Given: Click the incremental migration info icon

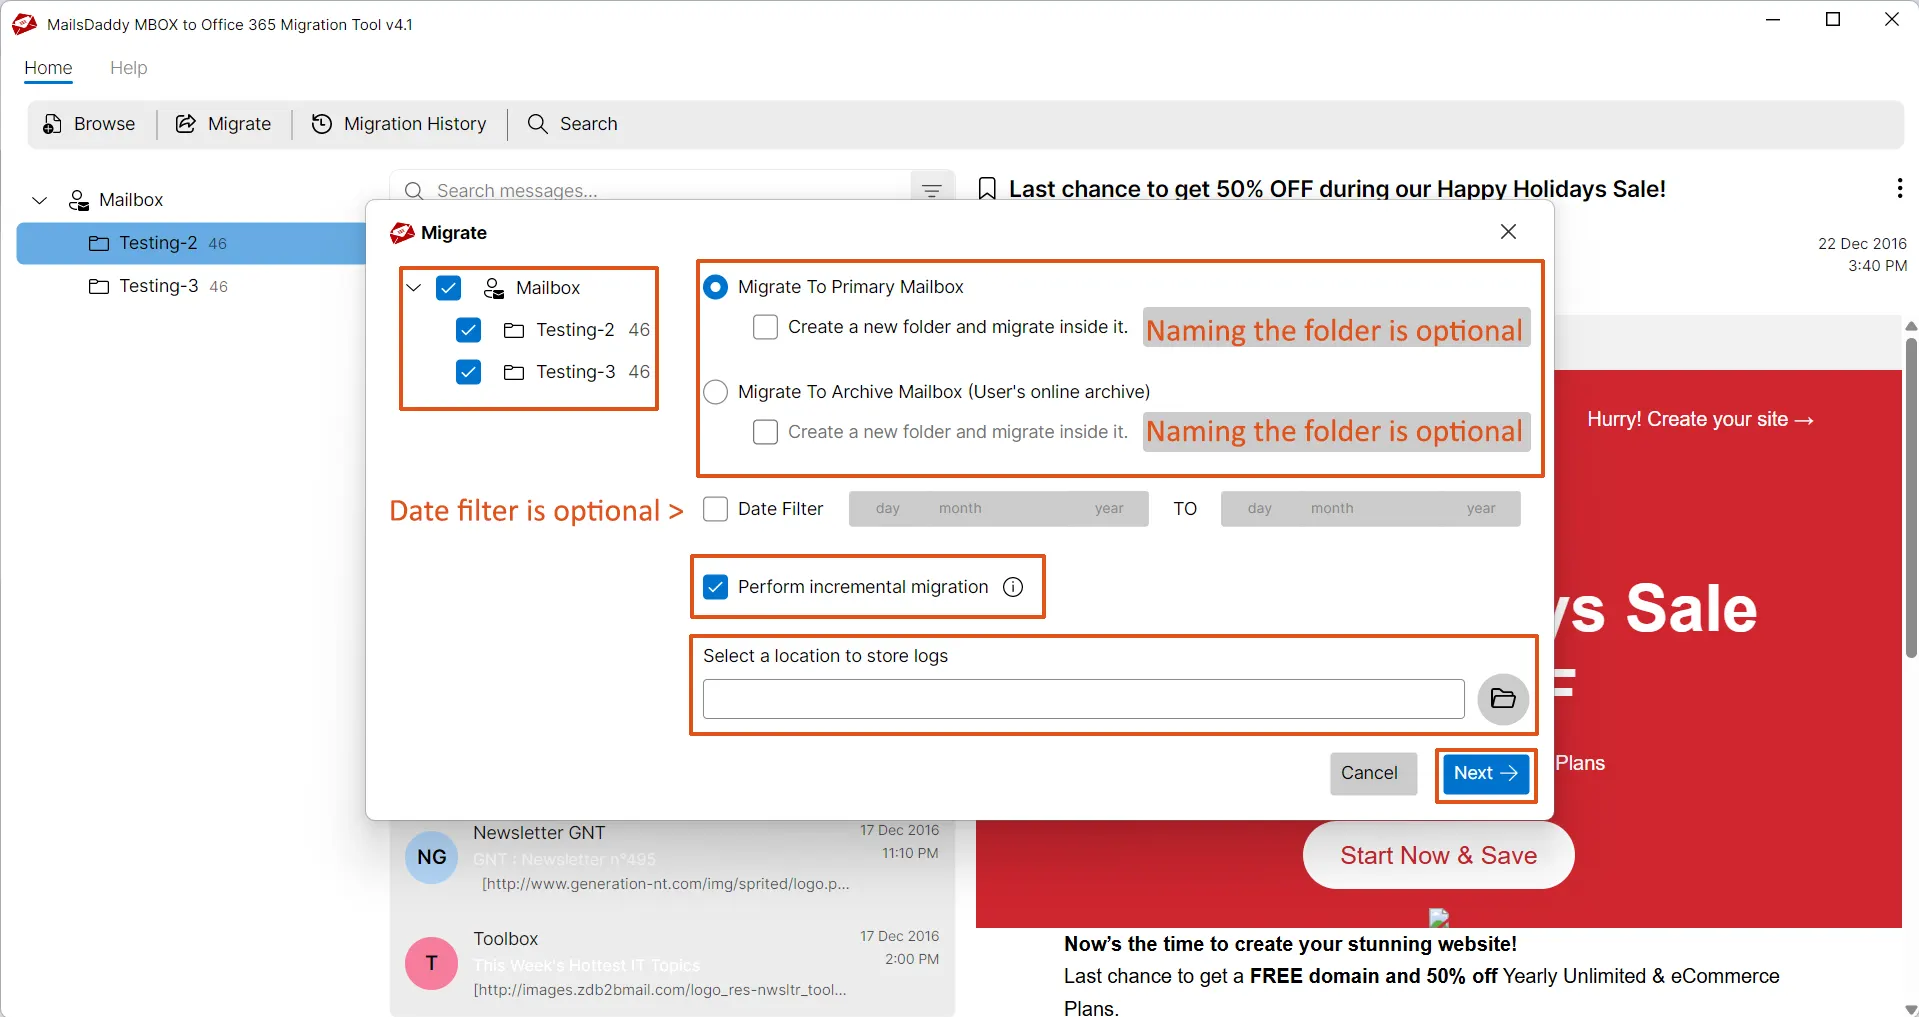Looking at the screenshot, I should coord(1013,587).
